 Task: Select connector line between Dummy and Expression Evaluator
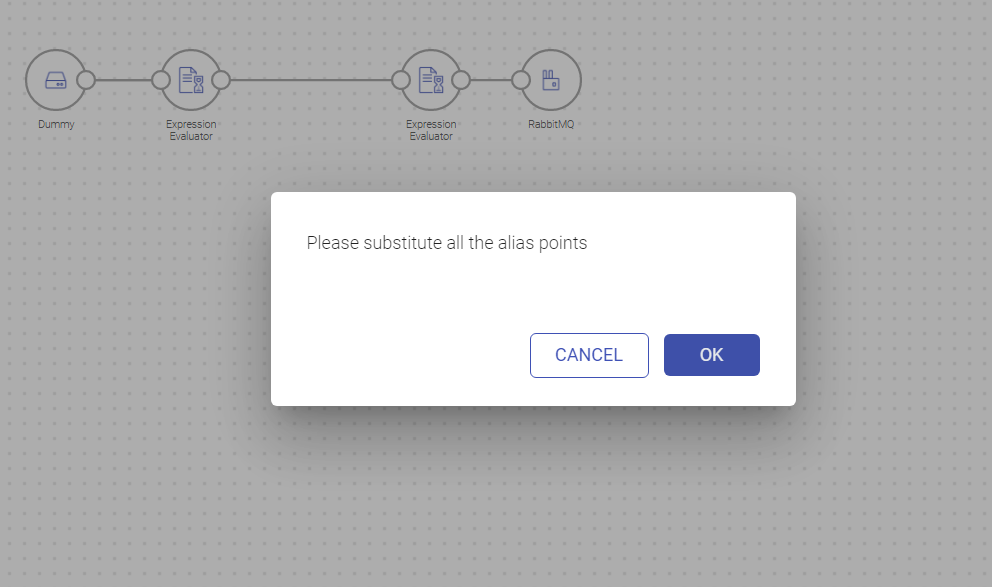coord(123,80)
